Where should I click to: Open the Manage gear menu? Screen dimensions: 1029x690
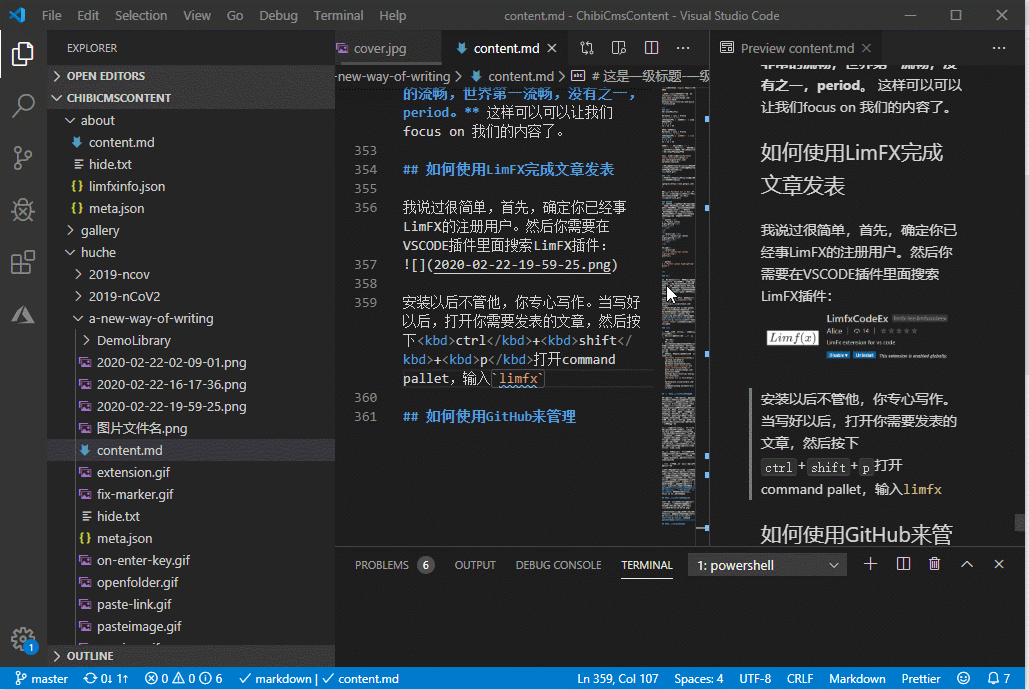pyautogui.click(x=23, y=638)
